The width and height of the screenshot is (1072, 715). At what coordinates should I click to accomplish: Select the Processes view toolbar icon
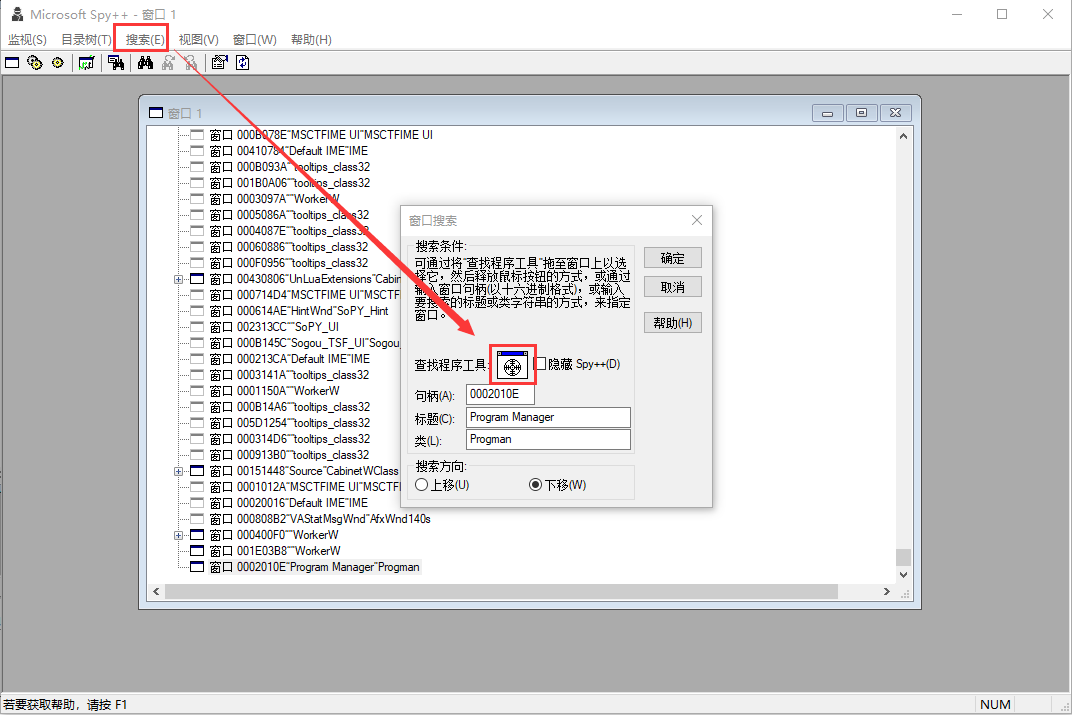pos(34,62)
